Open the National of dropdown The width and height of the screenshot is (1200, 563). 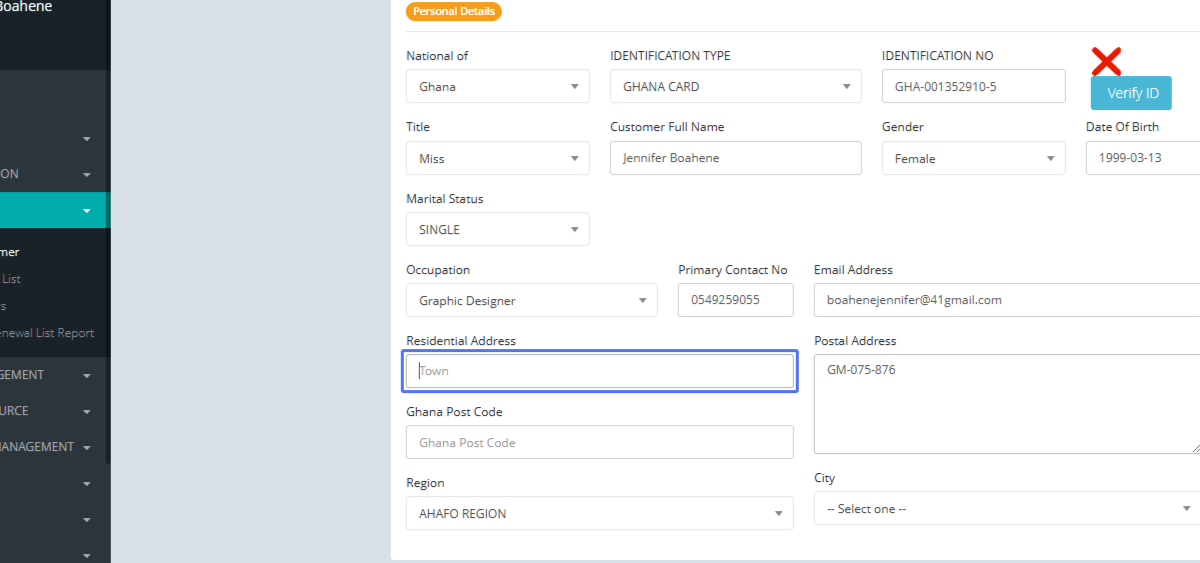point(497,87)
